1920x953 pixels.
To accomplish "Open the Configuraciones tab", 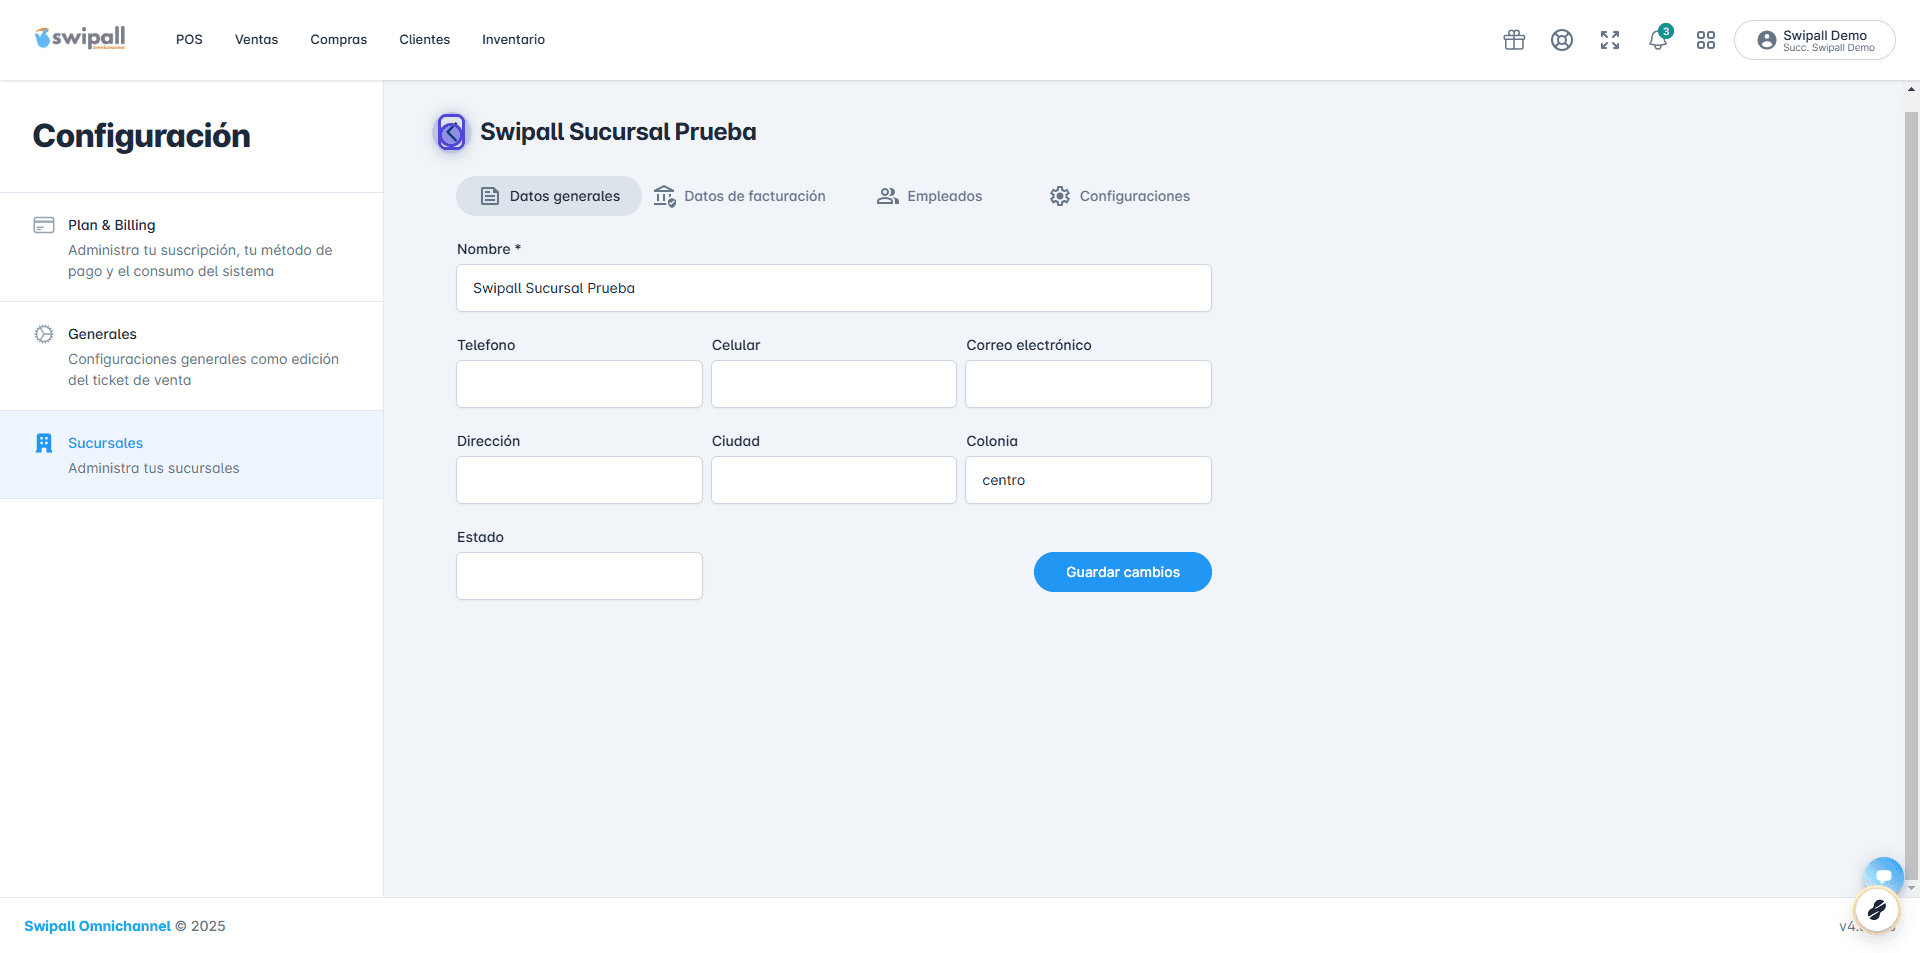I will (x=1120, y=196).
